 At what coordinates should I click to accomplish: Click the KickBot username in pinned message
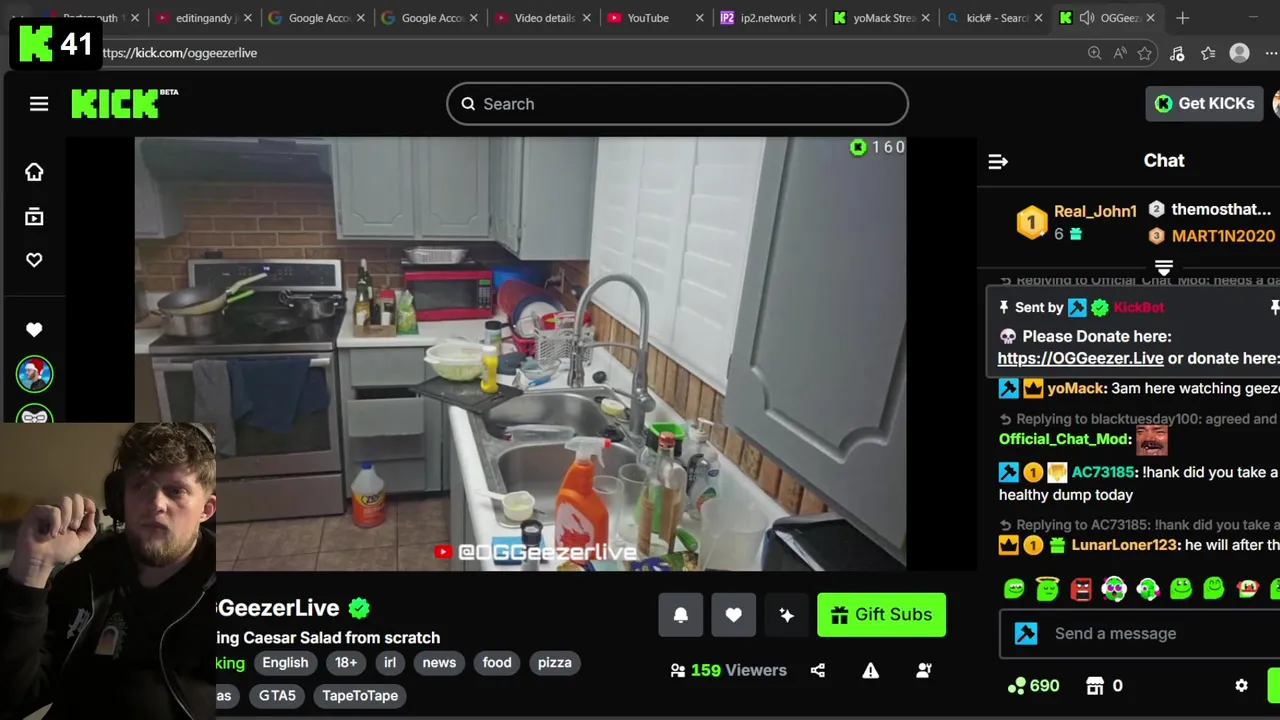coord(1138,308)
